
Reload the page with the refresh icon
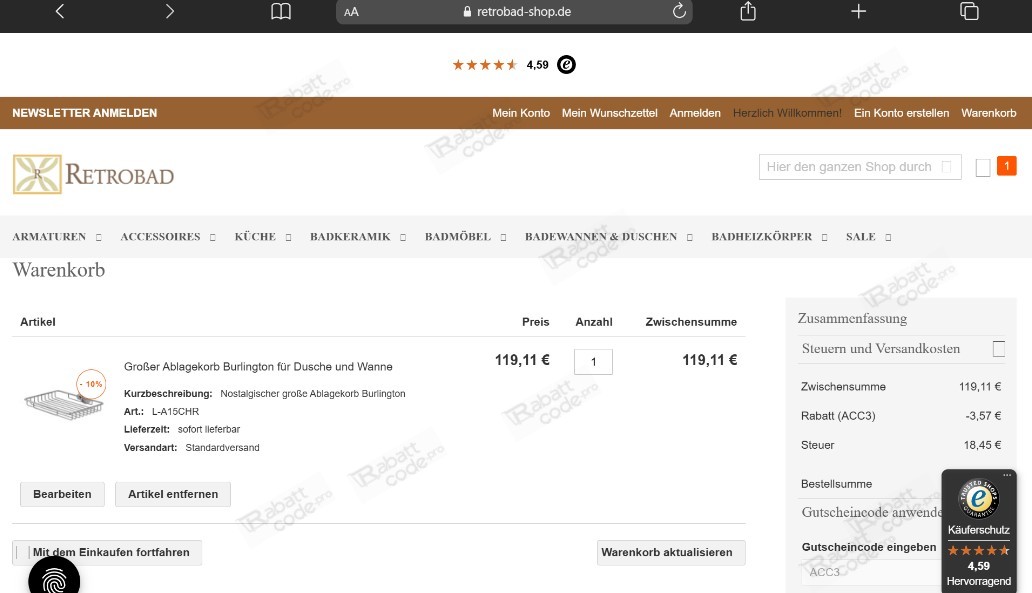tap(679, 11)
